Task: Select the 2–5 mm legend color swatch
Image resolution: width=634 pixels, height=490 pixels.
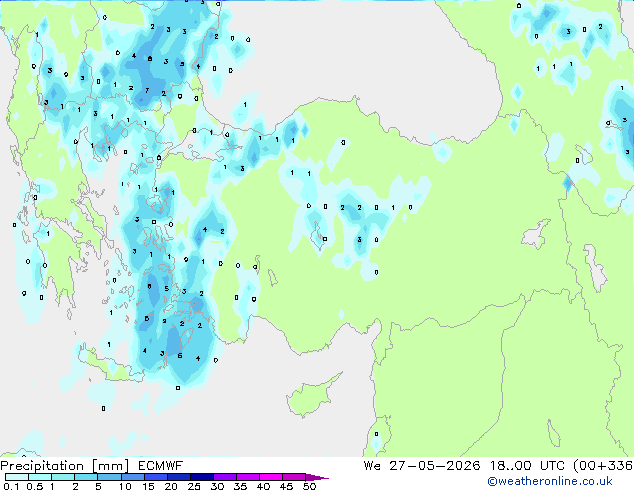Action: 86,477
